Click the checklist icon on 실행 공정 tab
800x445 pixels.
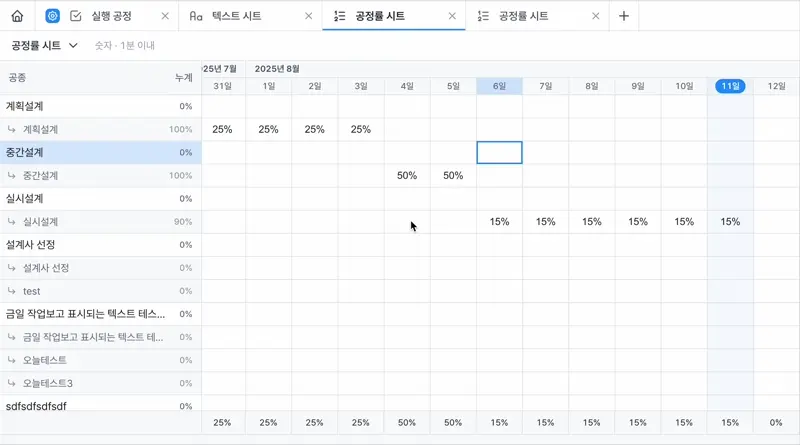pyautogui.click(x=76, y=16)
